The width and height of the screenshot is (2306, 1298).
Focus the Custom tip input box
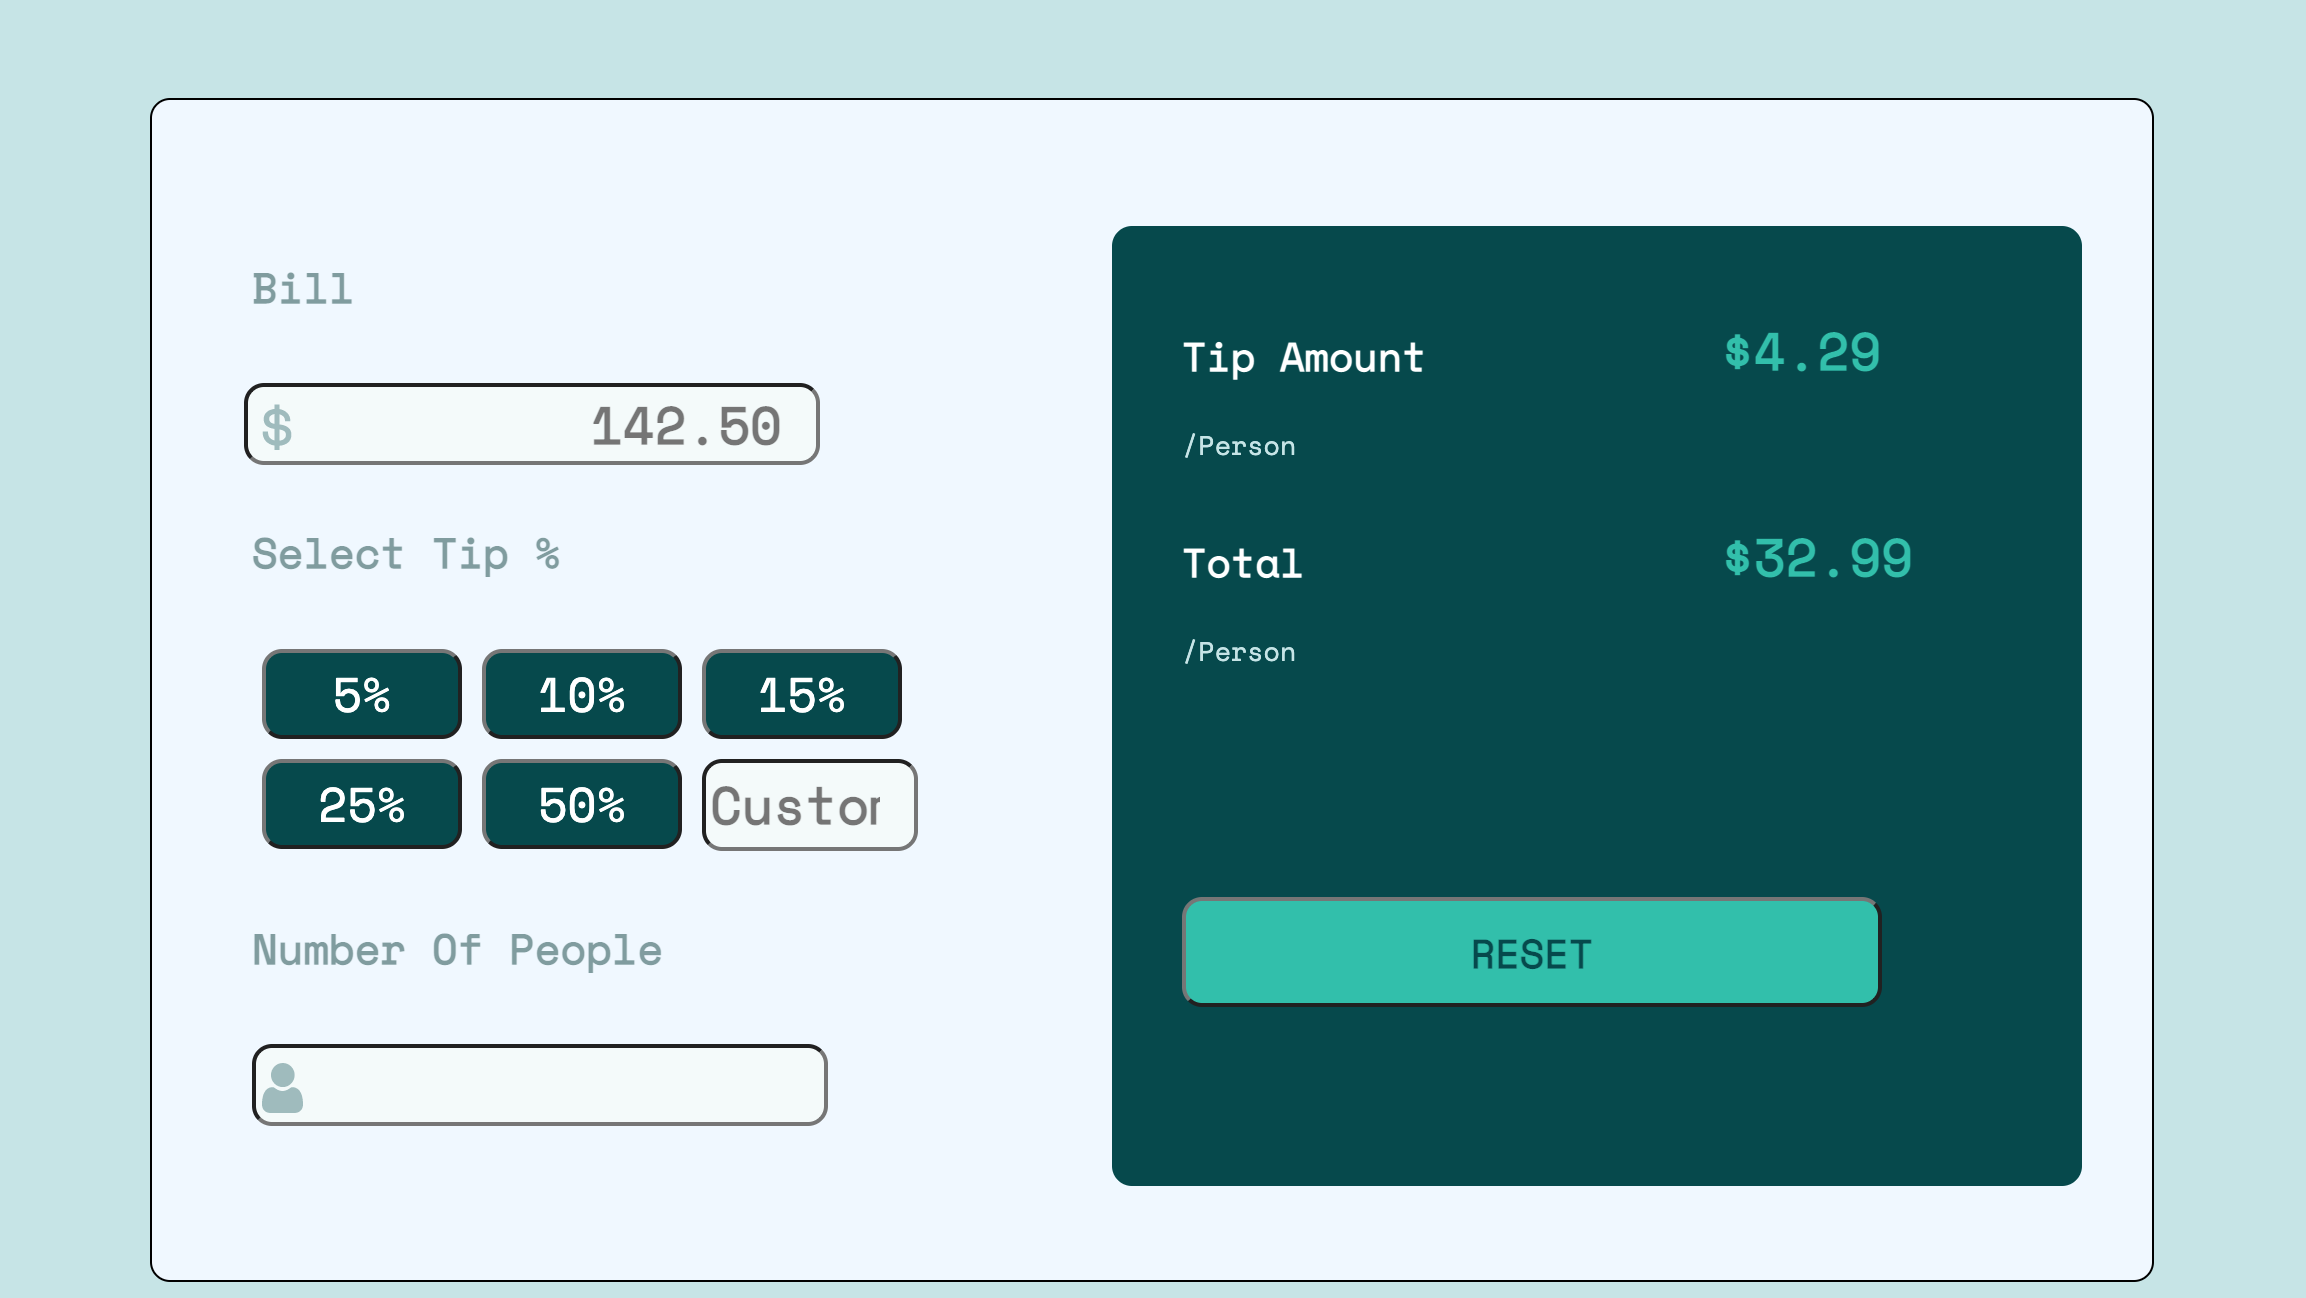coord(809,805)
